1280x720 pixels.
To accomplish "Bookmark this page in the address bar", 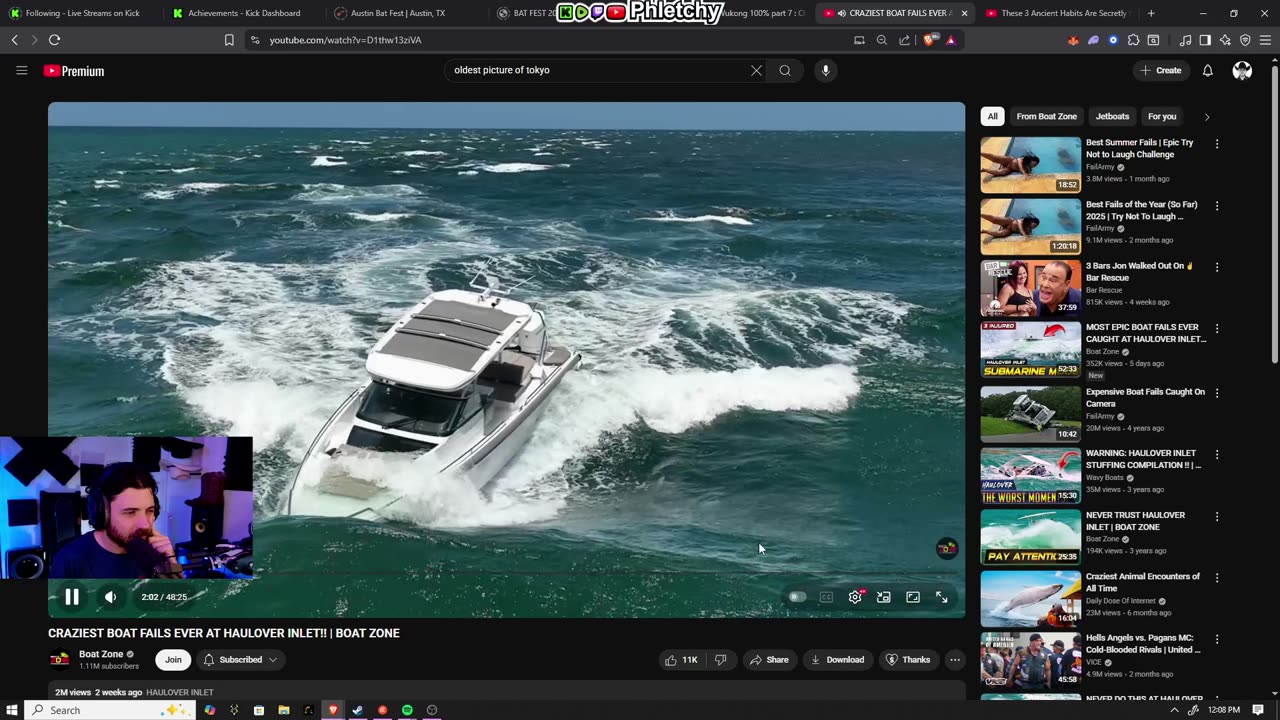I will 229,40.
